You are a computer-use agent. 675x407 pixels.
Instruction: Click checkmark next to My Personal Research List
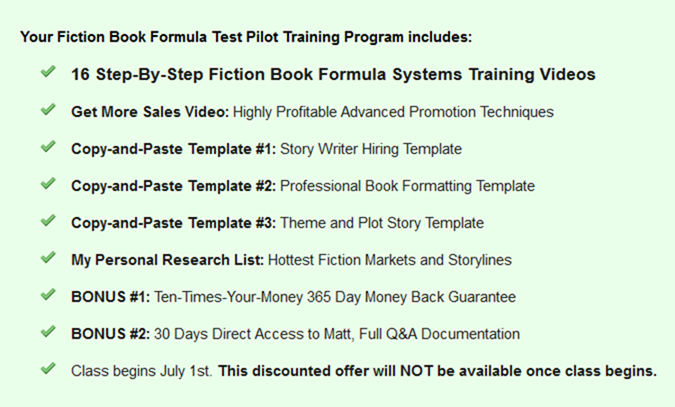click(x=47, y=258)
